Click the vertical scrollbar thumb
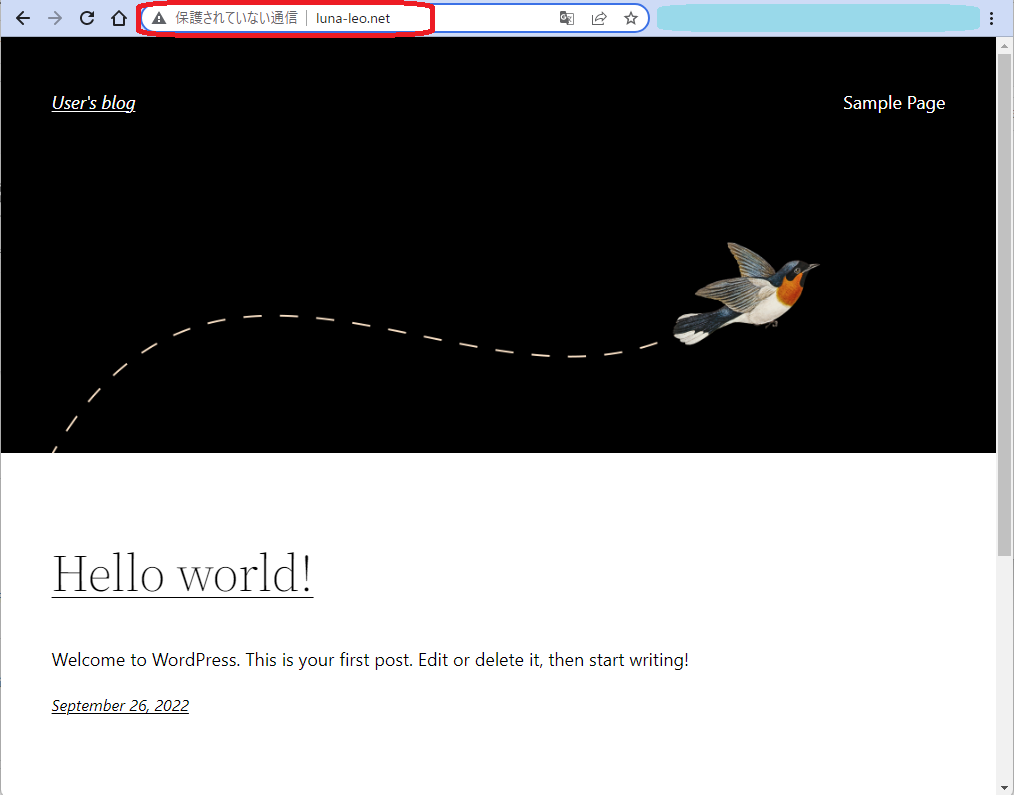1014x795 pixels. pyautogui.click(x=1004, y=305)
